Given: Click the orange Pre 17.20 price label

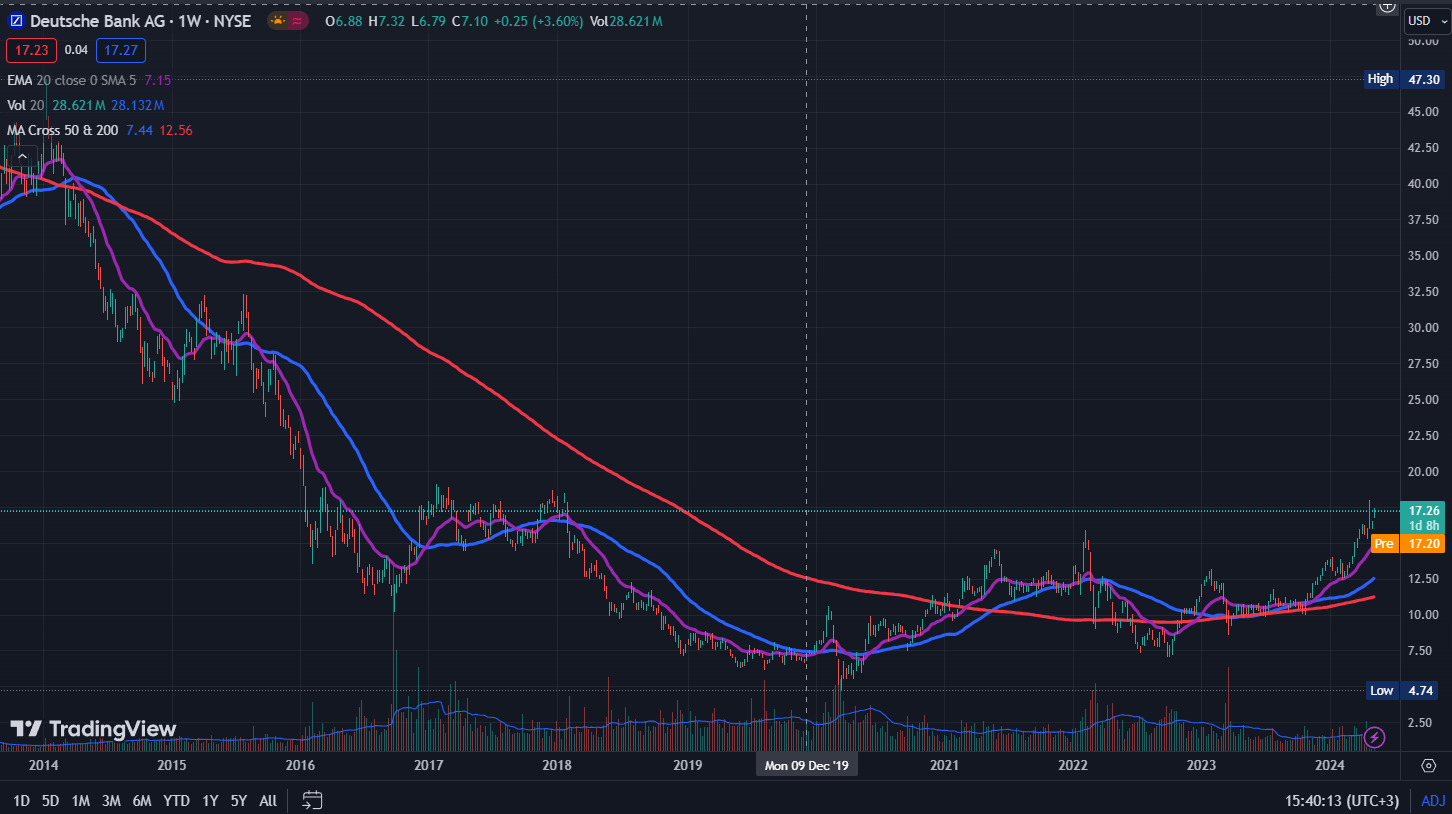Looking at the screenshot, I should click(x=1409, y=544).
